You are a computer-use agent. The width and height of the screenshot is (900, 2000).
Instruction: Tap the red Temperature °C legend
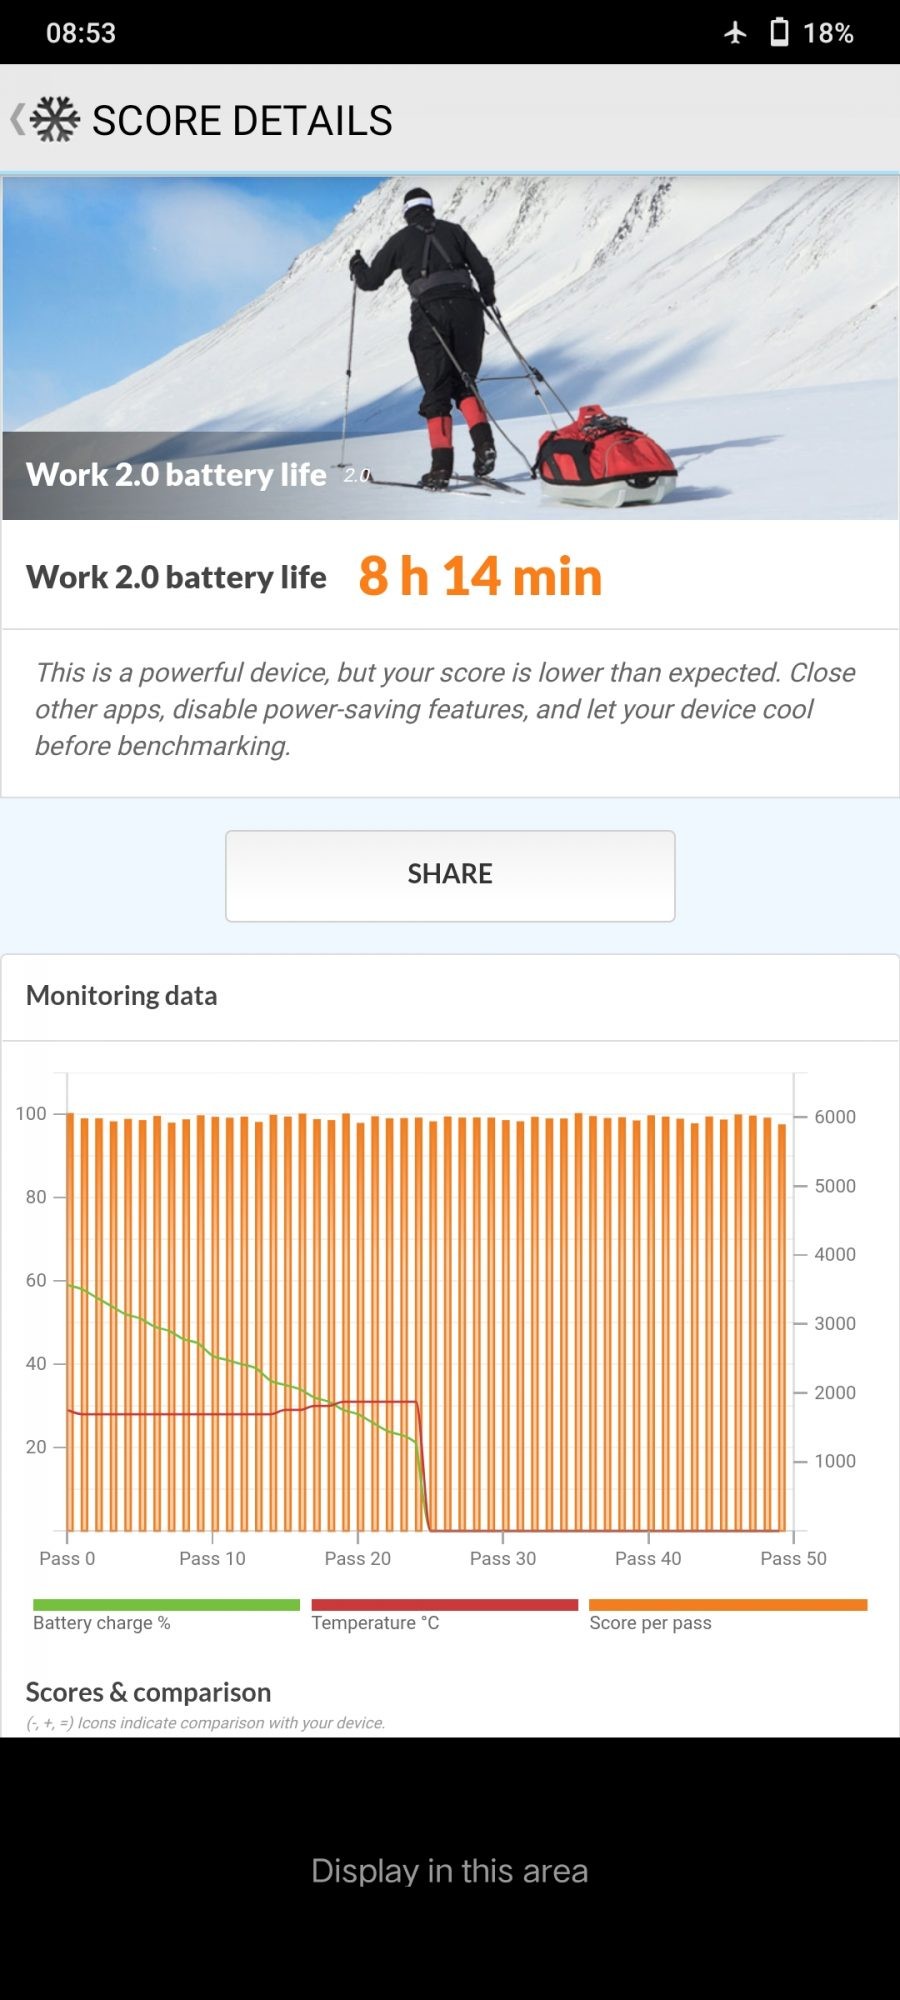(x=444, y=1614)
